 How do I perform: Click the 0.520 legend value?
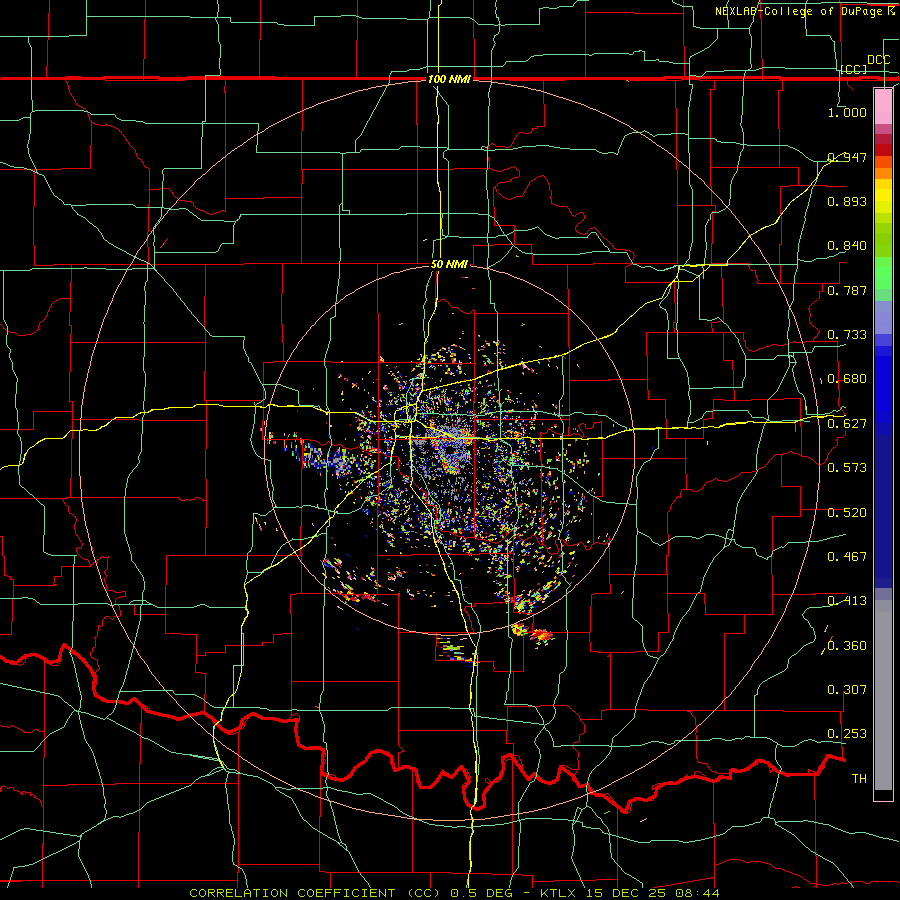[847, 513]
